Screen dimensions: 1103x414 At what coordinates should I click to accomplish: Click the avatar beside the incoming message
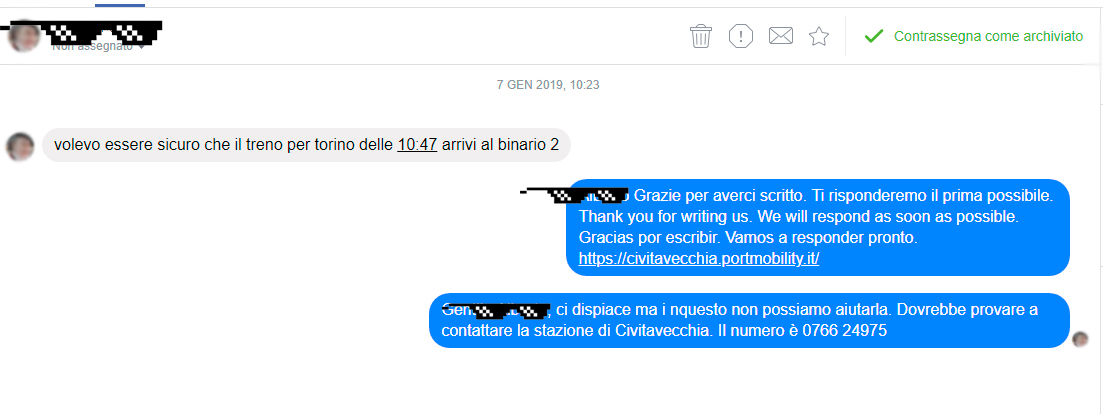point(20,146)
